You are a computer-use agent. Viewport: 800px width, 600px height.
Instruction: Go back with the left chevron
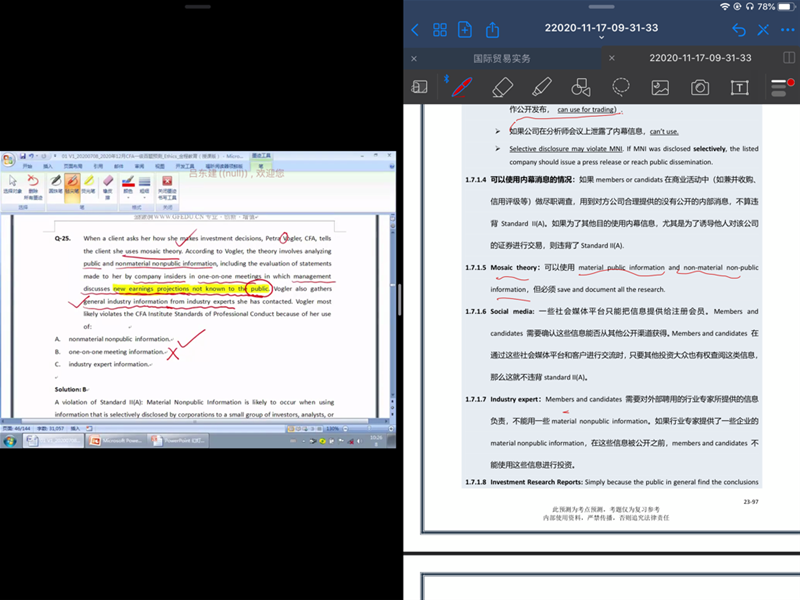point(415,30)
